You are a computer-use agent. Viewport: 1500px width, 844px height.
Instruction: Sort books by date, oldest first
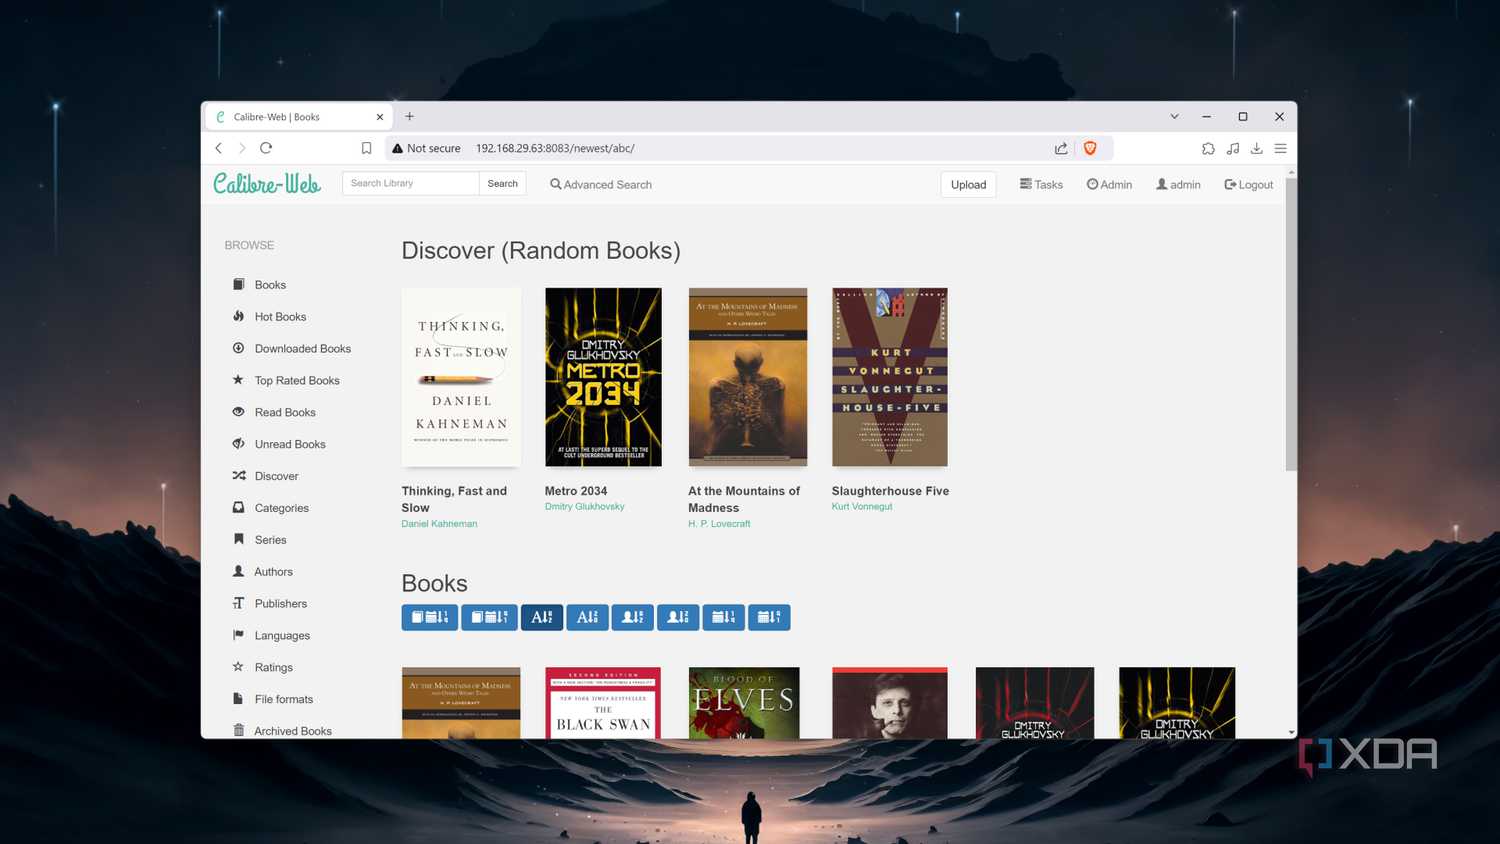pos(489,617)
